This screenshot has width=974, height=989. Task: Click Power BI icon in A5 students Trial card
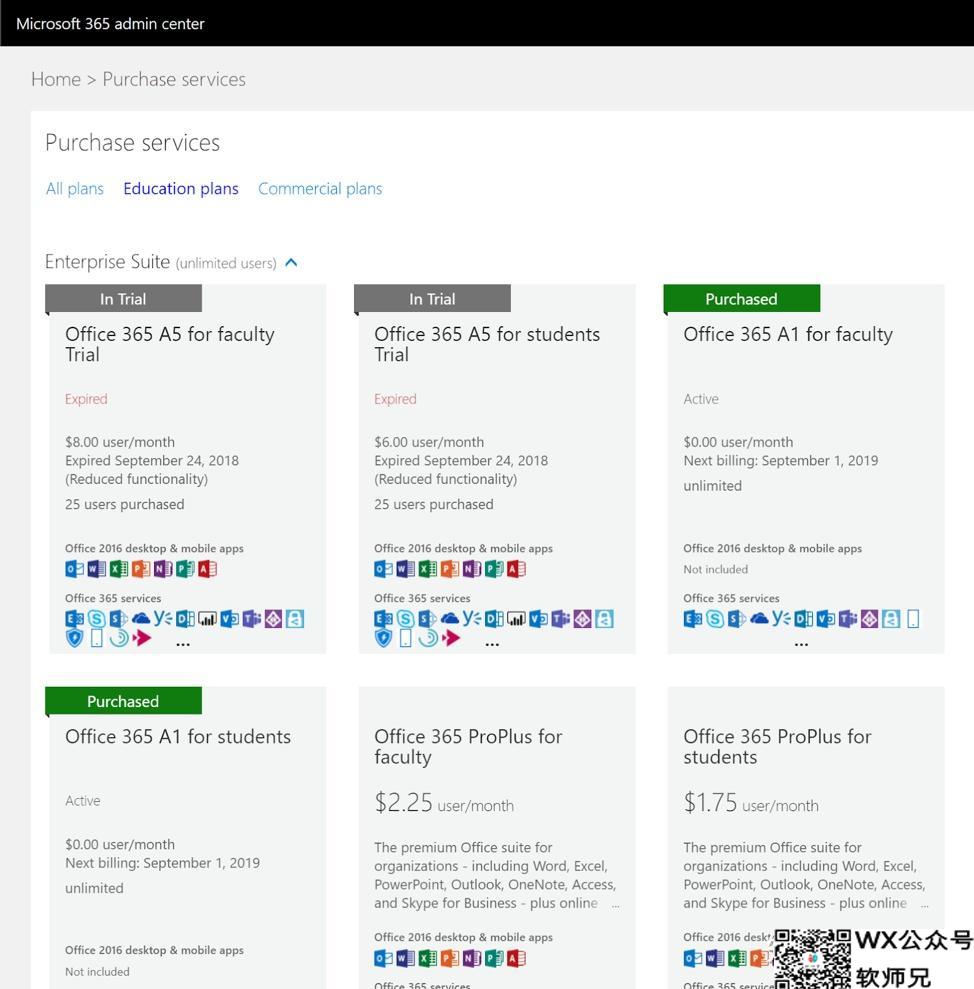pos(516,619)
